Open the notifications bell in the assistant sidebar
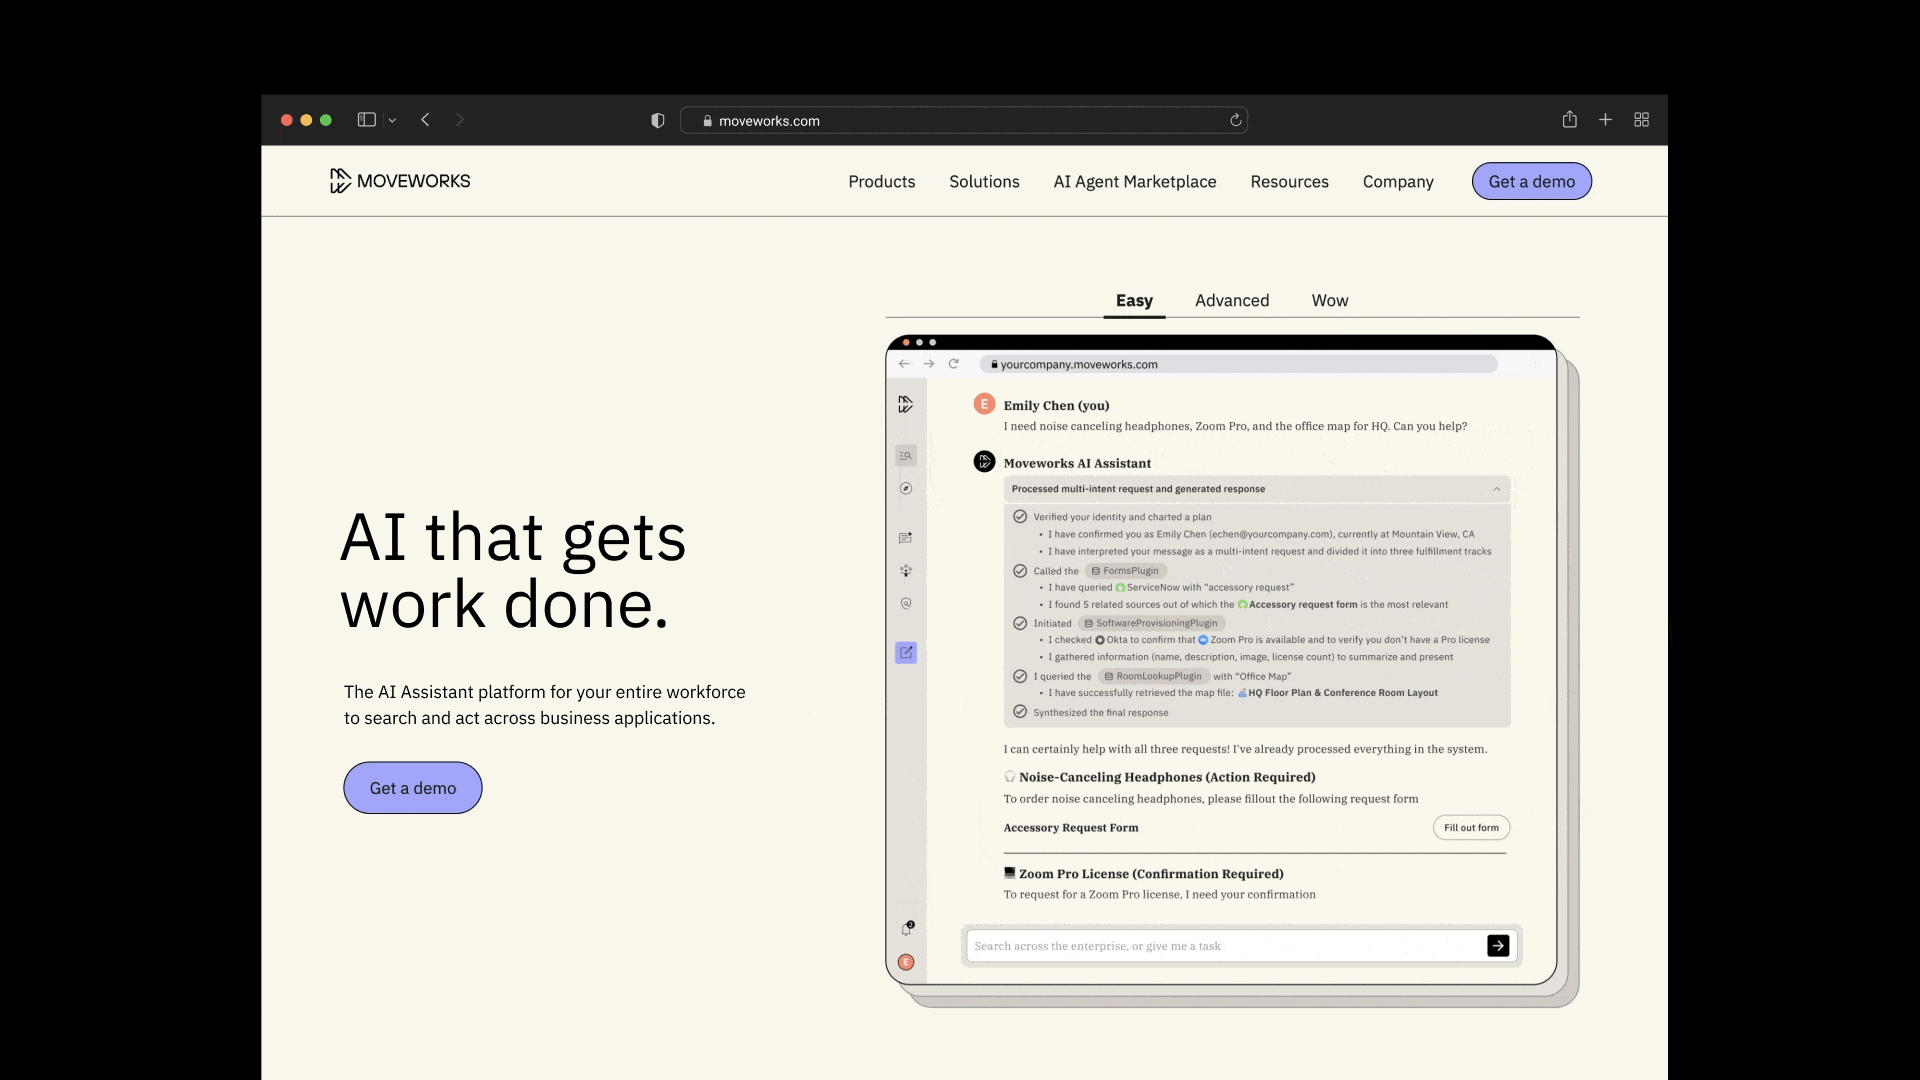The width and height of the screenshot is (1920, 1080). click(x=907, y=929)
